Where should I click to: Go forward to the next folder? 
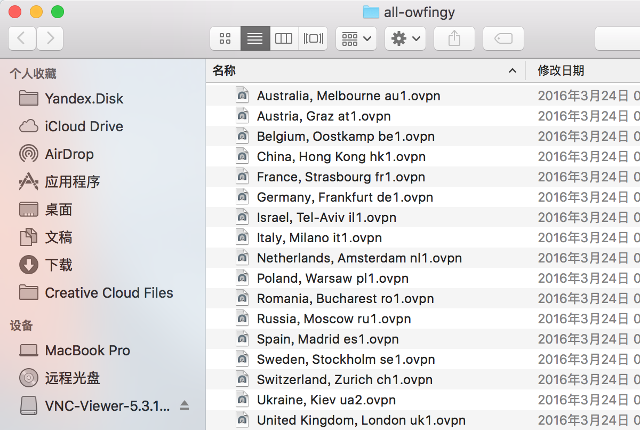50,38
